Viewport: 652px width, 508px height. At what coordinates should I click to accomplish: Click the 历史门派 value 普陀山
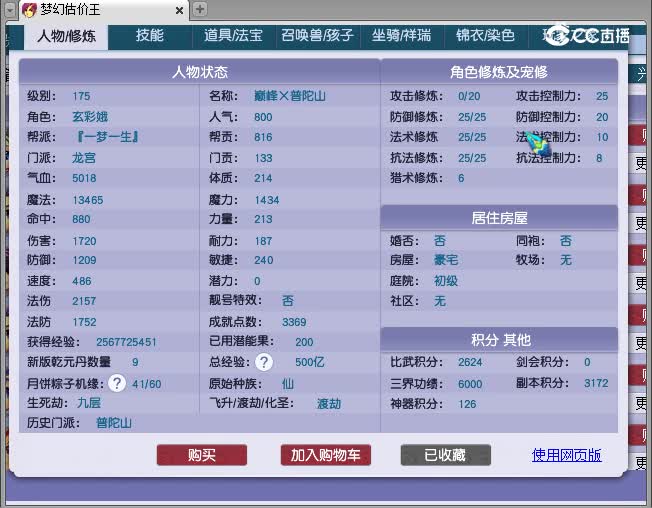(114, 423)
